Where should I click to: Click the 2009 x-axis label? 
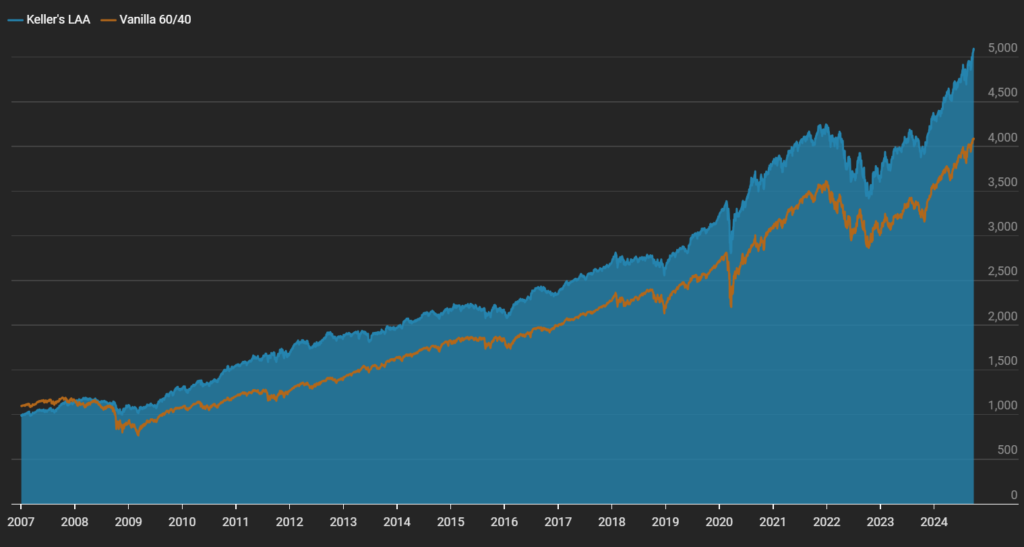(128, 522)
